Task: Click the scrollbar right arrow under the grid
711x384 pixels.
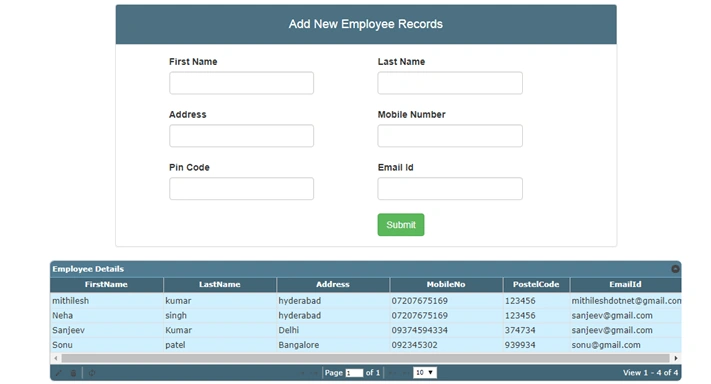Action: pos(676,358)
